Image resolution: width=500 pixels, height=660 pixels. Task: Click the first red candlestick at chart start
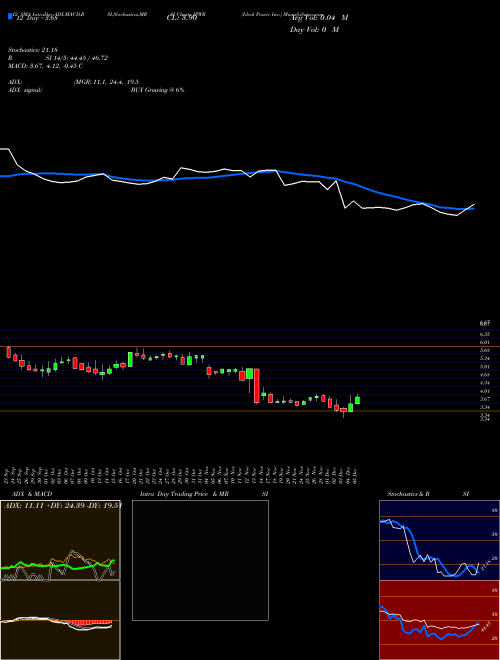point(8,352)
